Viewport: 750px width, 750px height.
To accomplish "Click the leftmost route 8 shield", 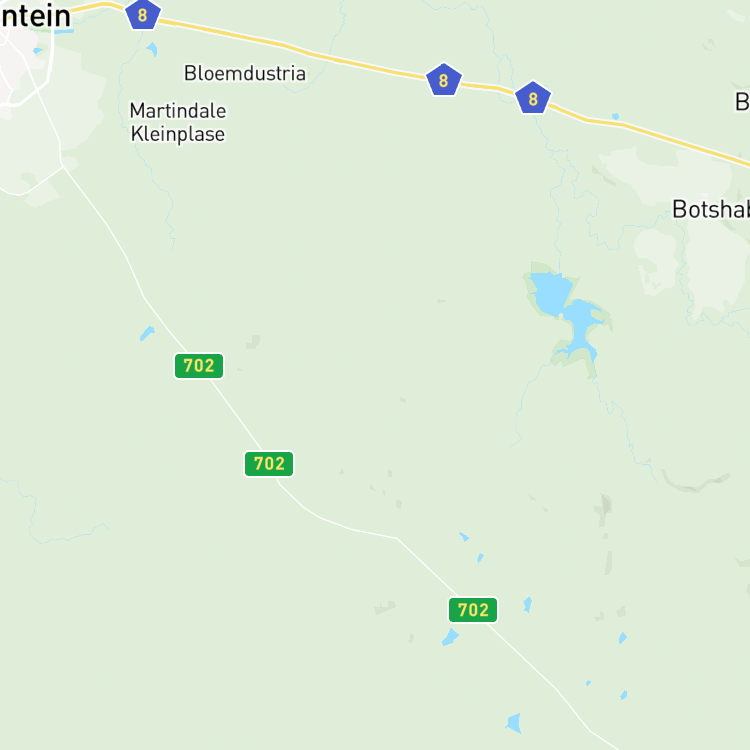I will click(143, 15).
